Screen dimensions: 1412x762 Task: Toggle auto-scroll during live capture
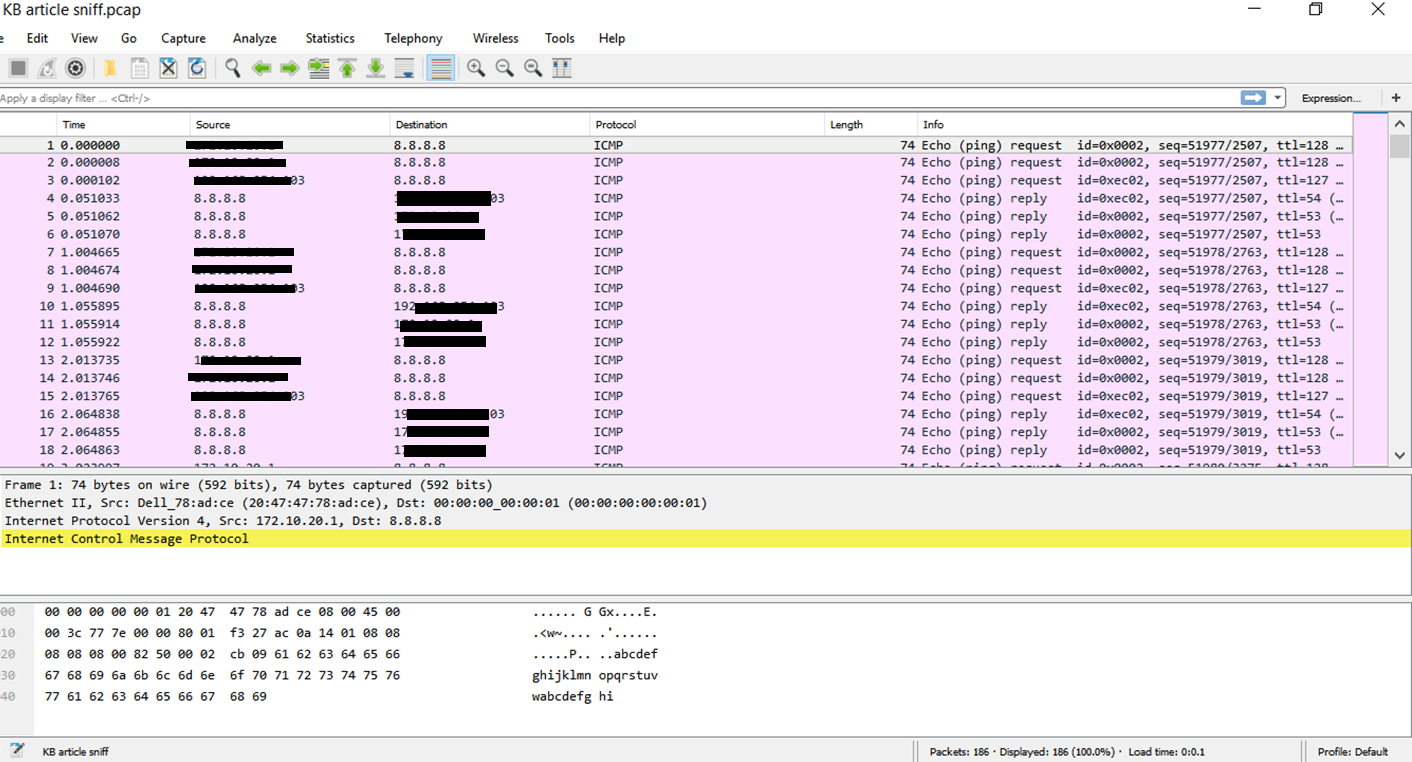pos(405,68)
